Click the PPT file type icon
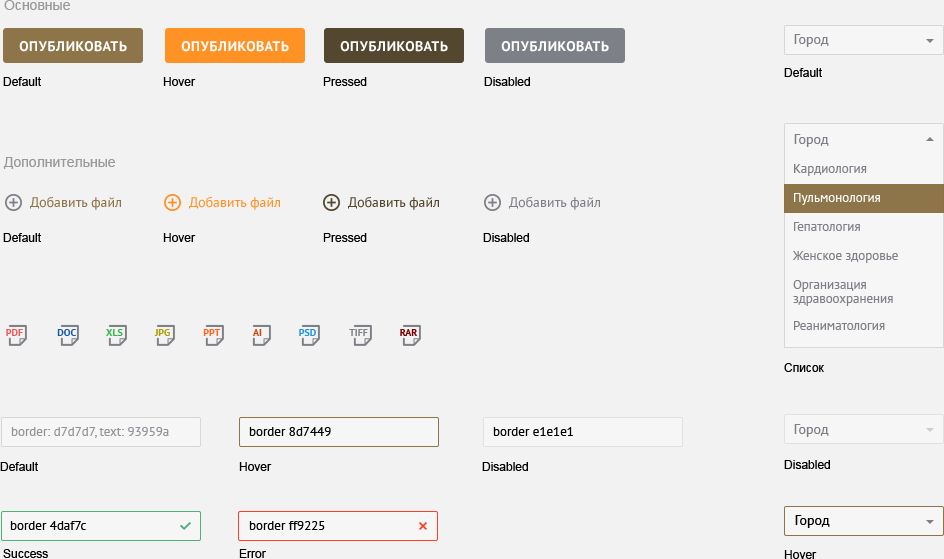 pos(213,336)
